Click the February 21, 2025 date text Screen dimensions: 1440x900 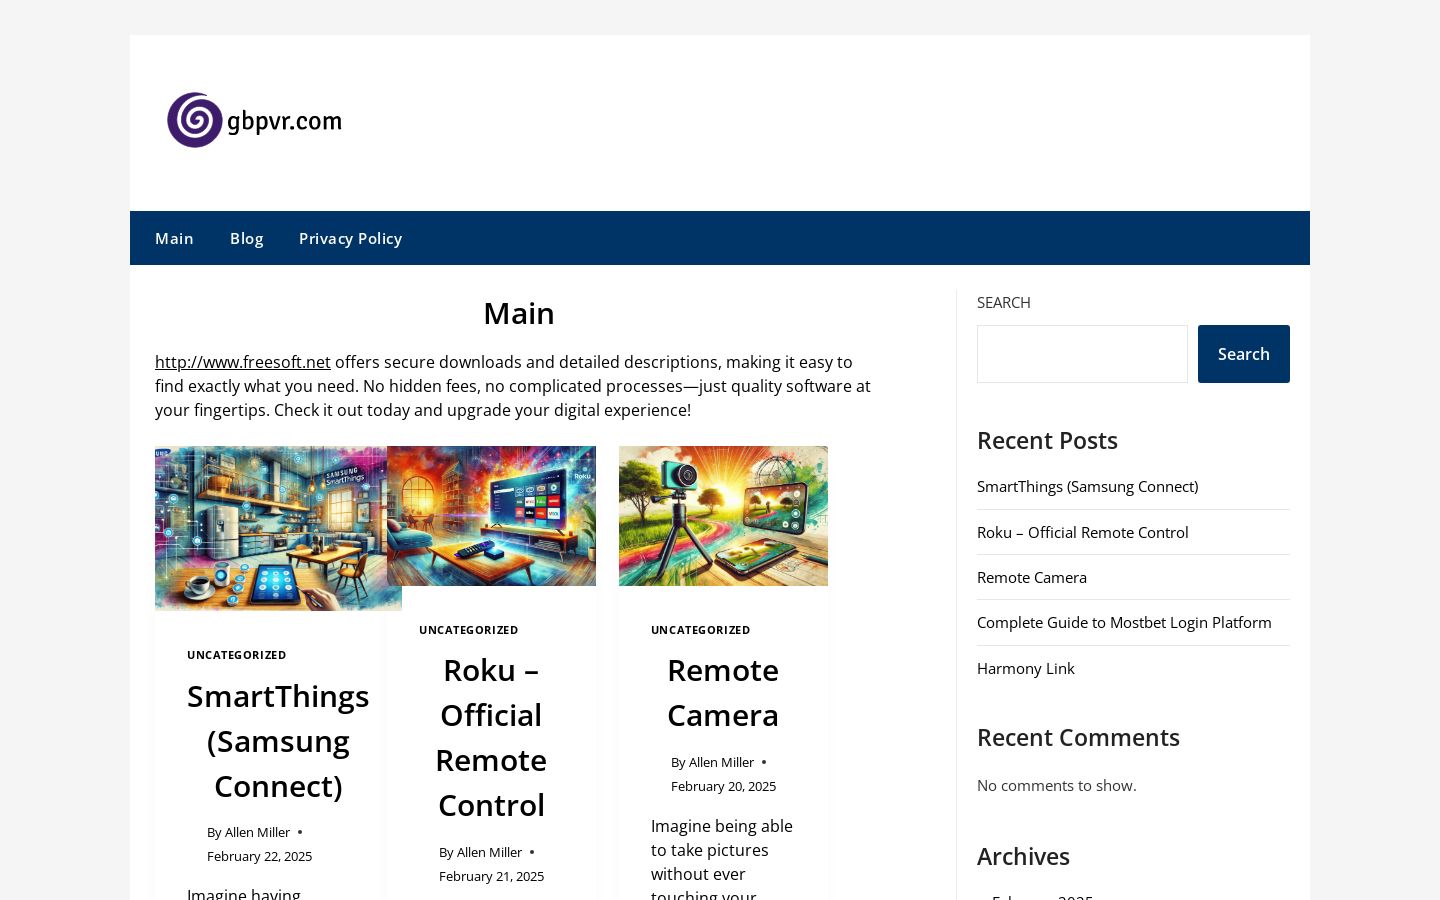pyautogui.click(x=491, y=876)
